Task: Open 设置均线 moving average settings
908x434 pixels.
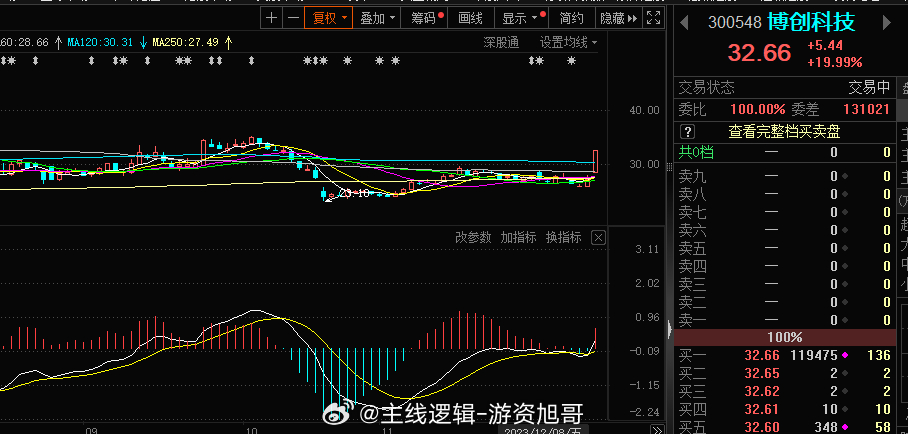Action: click(x=568, y=42)
